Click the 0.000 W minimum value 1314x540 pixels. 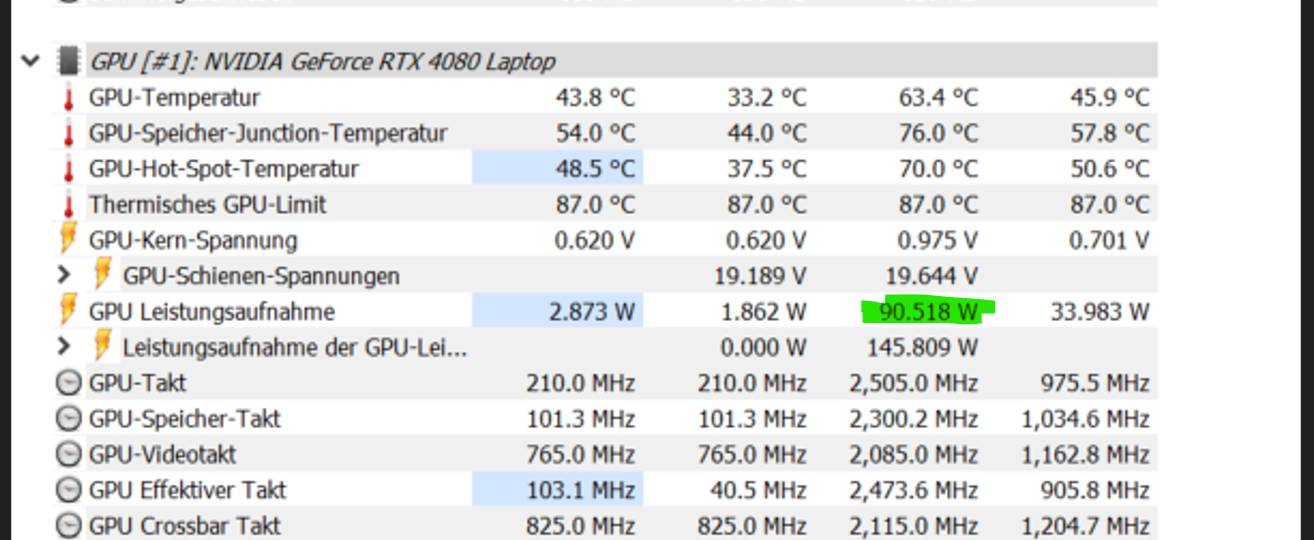tap(764, 347)
